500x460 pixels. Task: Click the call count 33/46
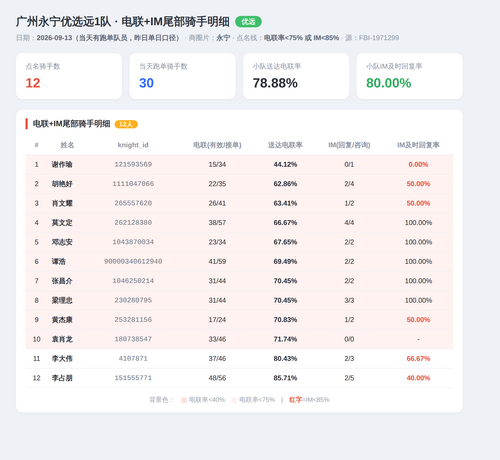pos(217,339)
